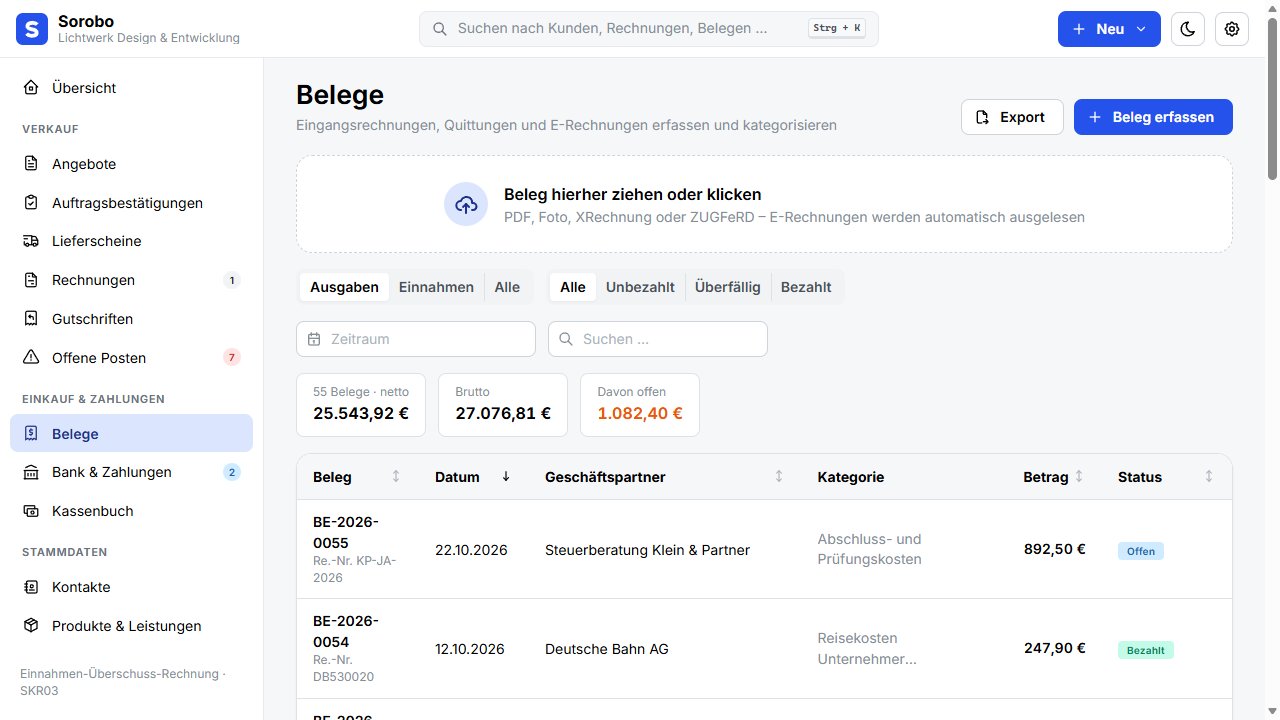Click the Gutschriften sidebar icon

32,319
